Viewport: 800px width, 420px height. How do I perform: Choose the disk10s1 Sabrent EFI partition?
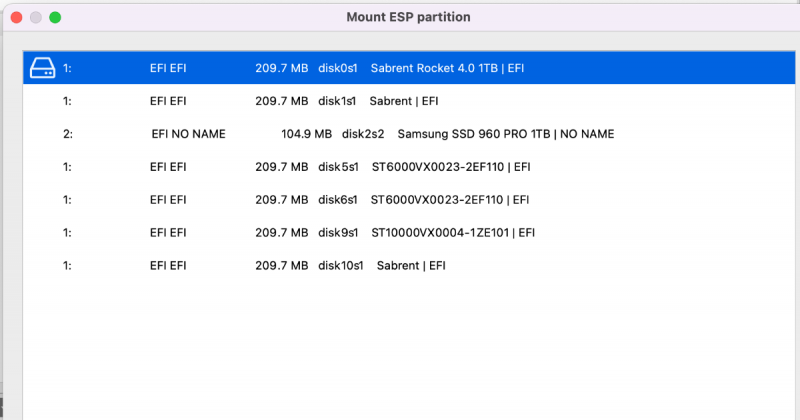click(410, 265)
